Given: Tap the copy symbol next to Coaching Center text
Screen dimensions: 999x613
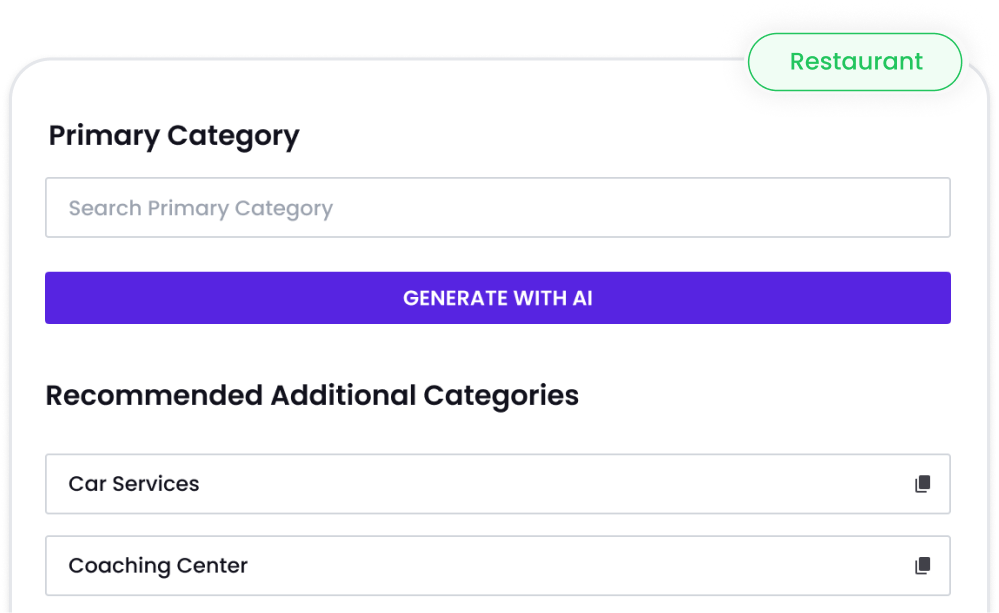Looking at the screenshot, I should 920,565.
